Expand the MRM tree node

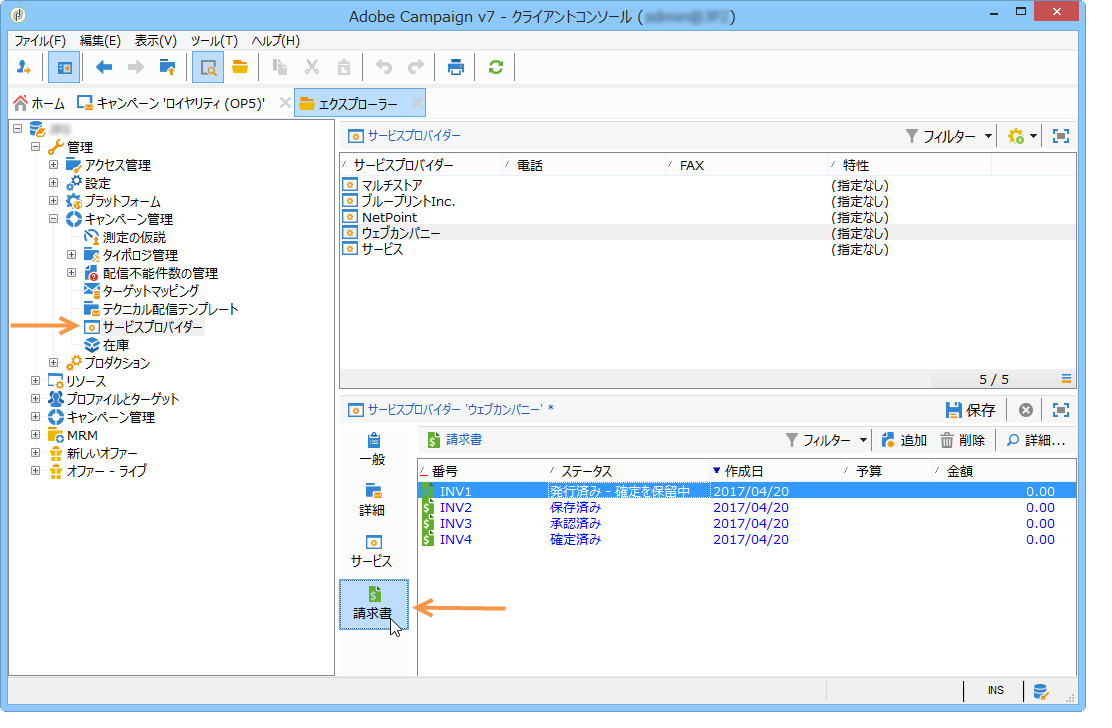point(35,435)
